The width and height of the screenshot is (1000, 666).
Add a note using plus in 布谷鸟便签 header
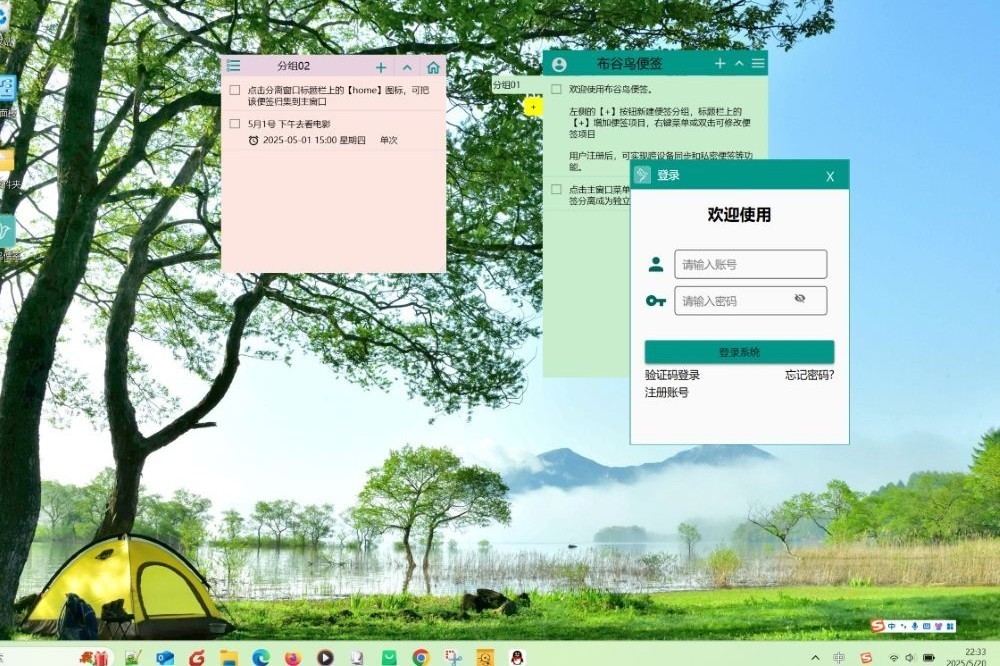pyautogui.click(x=720, y=64)
